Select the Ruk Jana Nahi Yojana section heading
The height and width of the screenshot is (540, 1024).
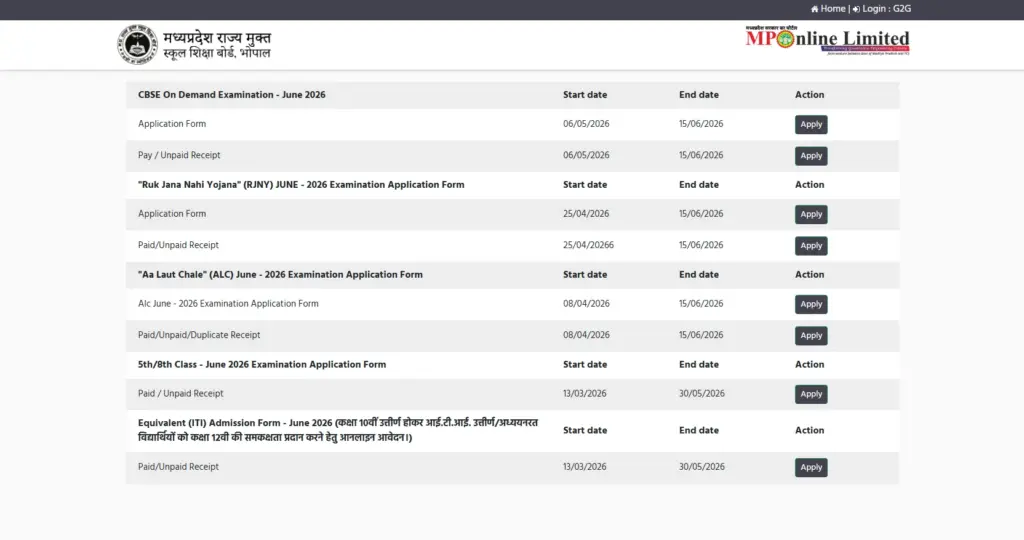301,185
